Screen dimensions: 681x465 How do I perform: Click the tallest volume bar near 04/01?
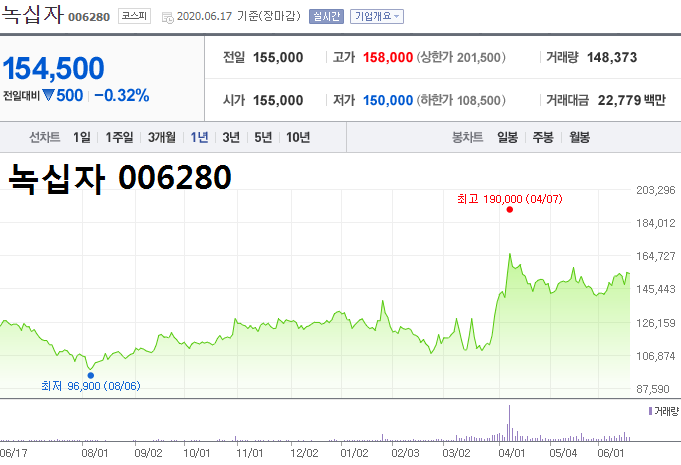pos(509,423)
